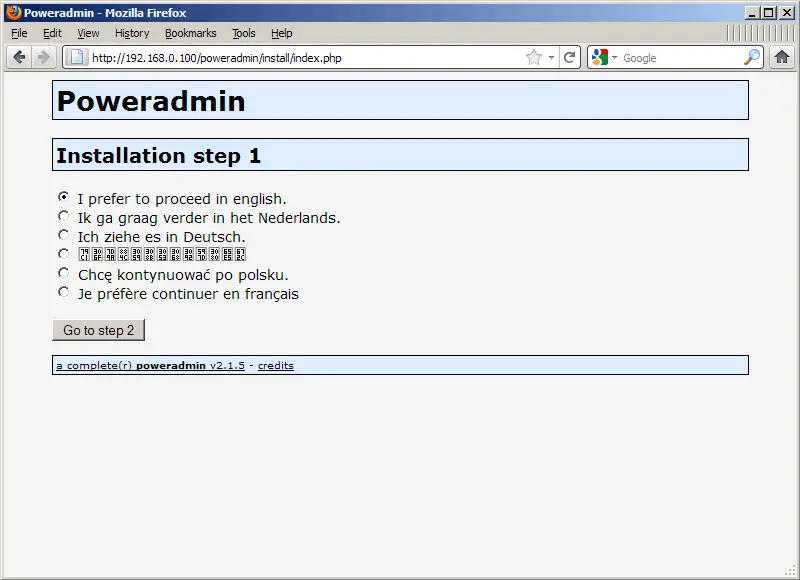Go back with the browser back arrow
Screen dimensions: 800x580
(x=19, y=57)
